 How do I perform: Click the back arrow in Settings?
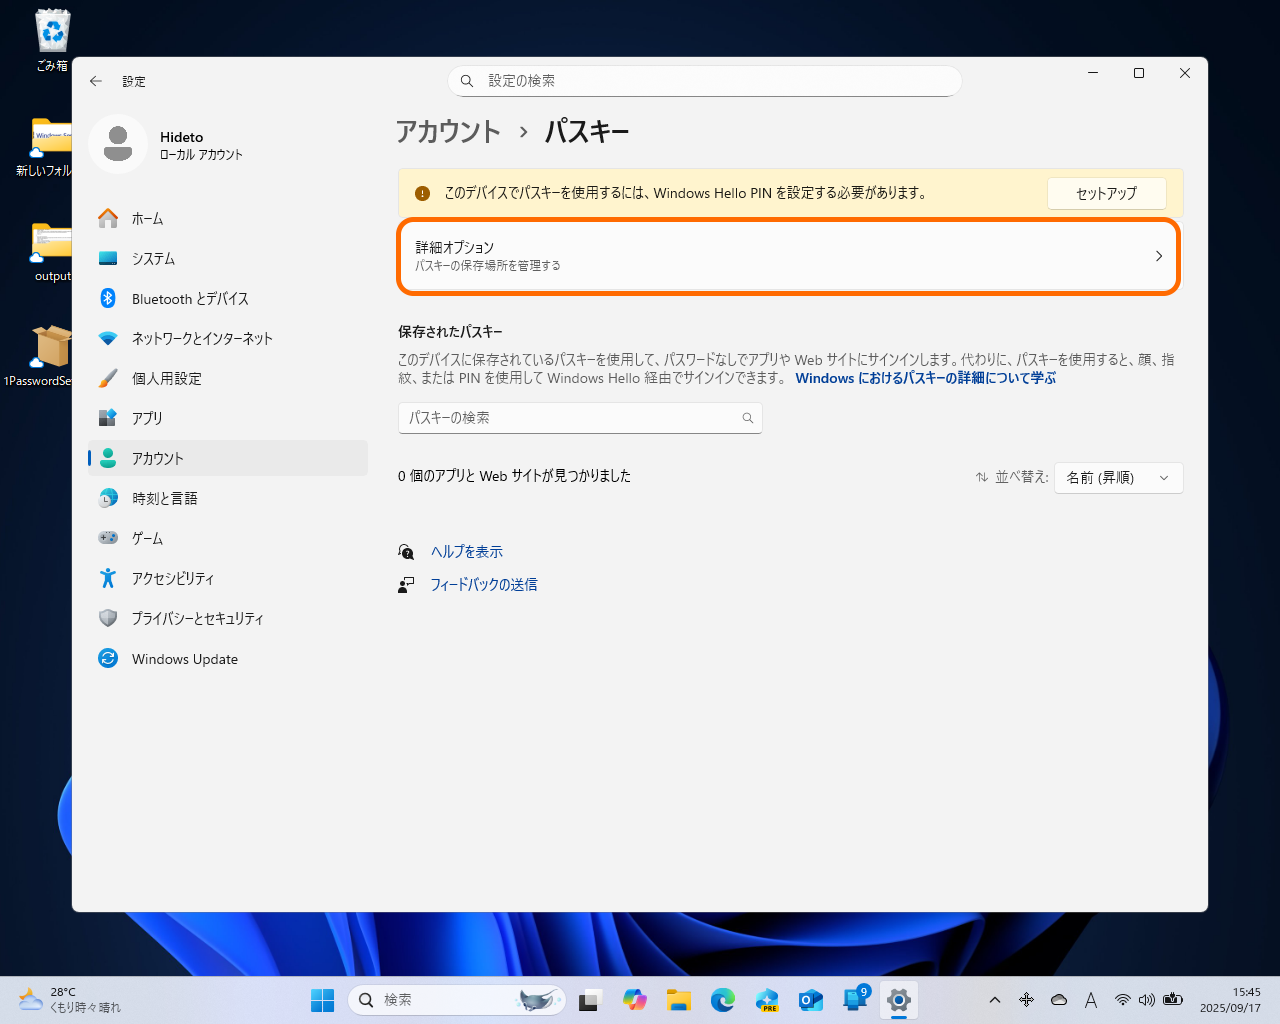coord(96,81)
